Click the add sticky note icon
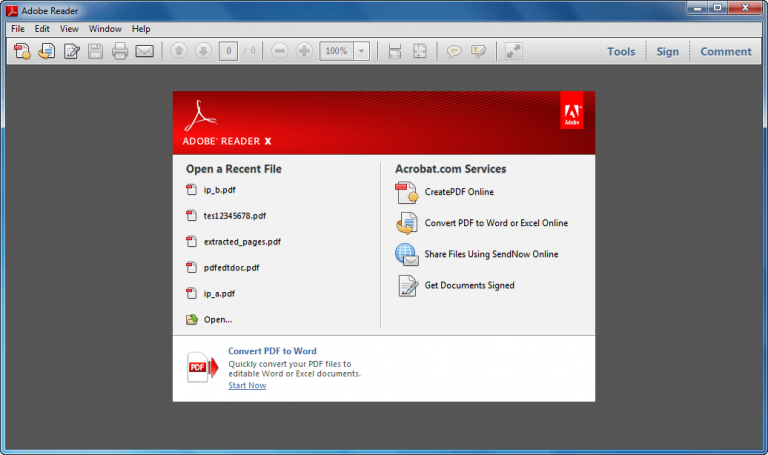768x455 pixels. coord(454,51)
